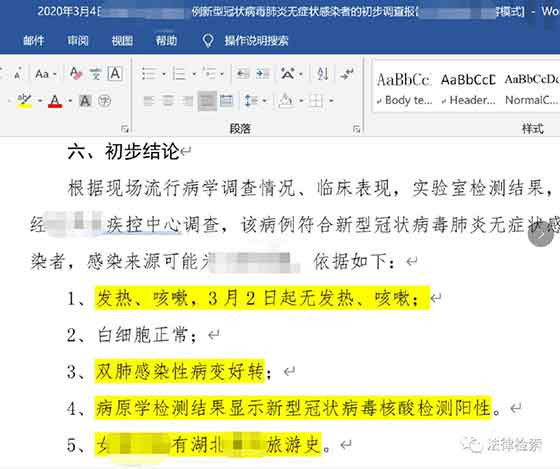
Task: Apply the Header... style
Action: coord(468,89)
